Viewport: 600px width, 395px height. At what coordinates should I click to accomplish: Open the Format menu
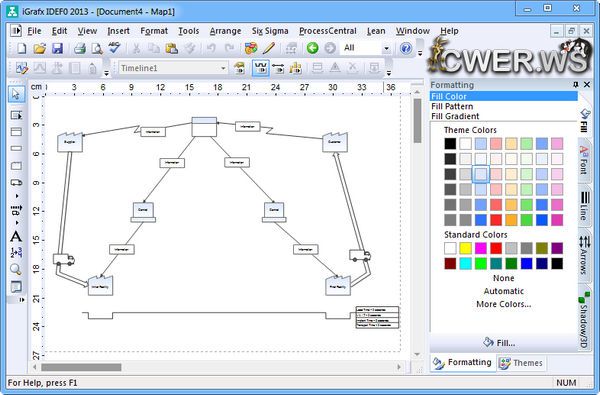[x=154, y=31]
